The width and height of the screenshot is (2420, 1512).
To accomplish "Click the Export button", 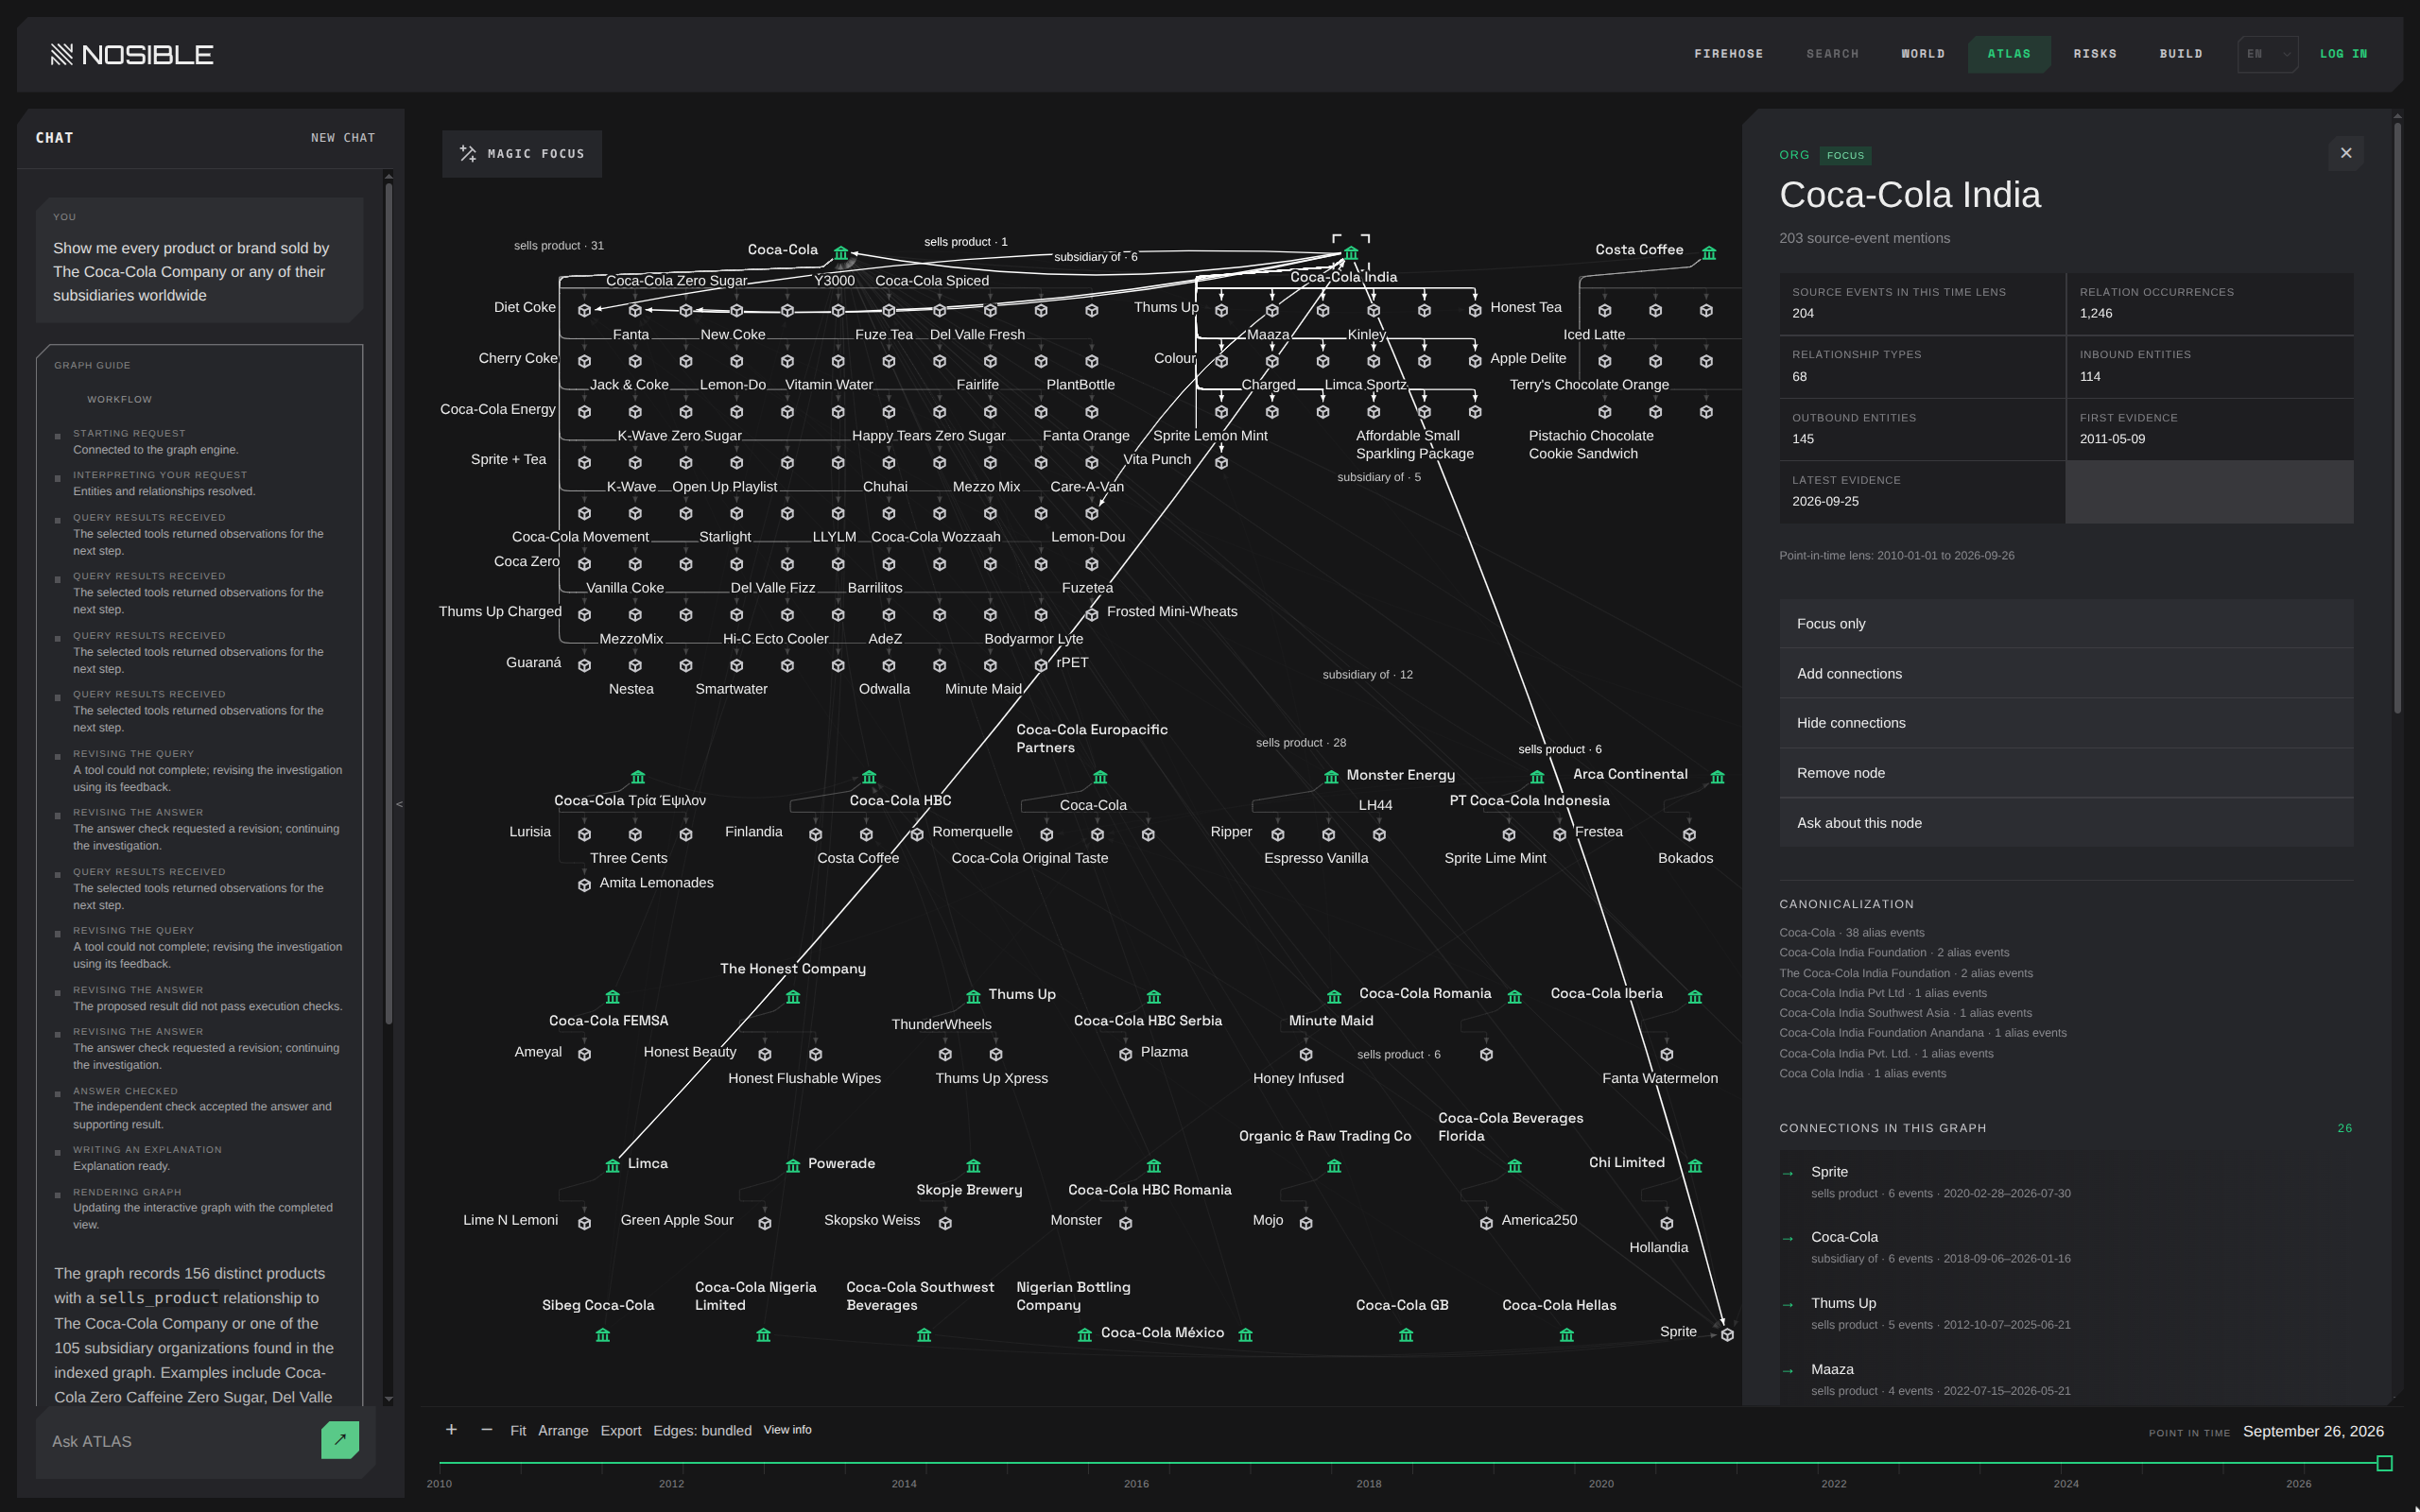I will [621, 1431].
